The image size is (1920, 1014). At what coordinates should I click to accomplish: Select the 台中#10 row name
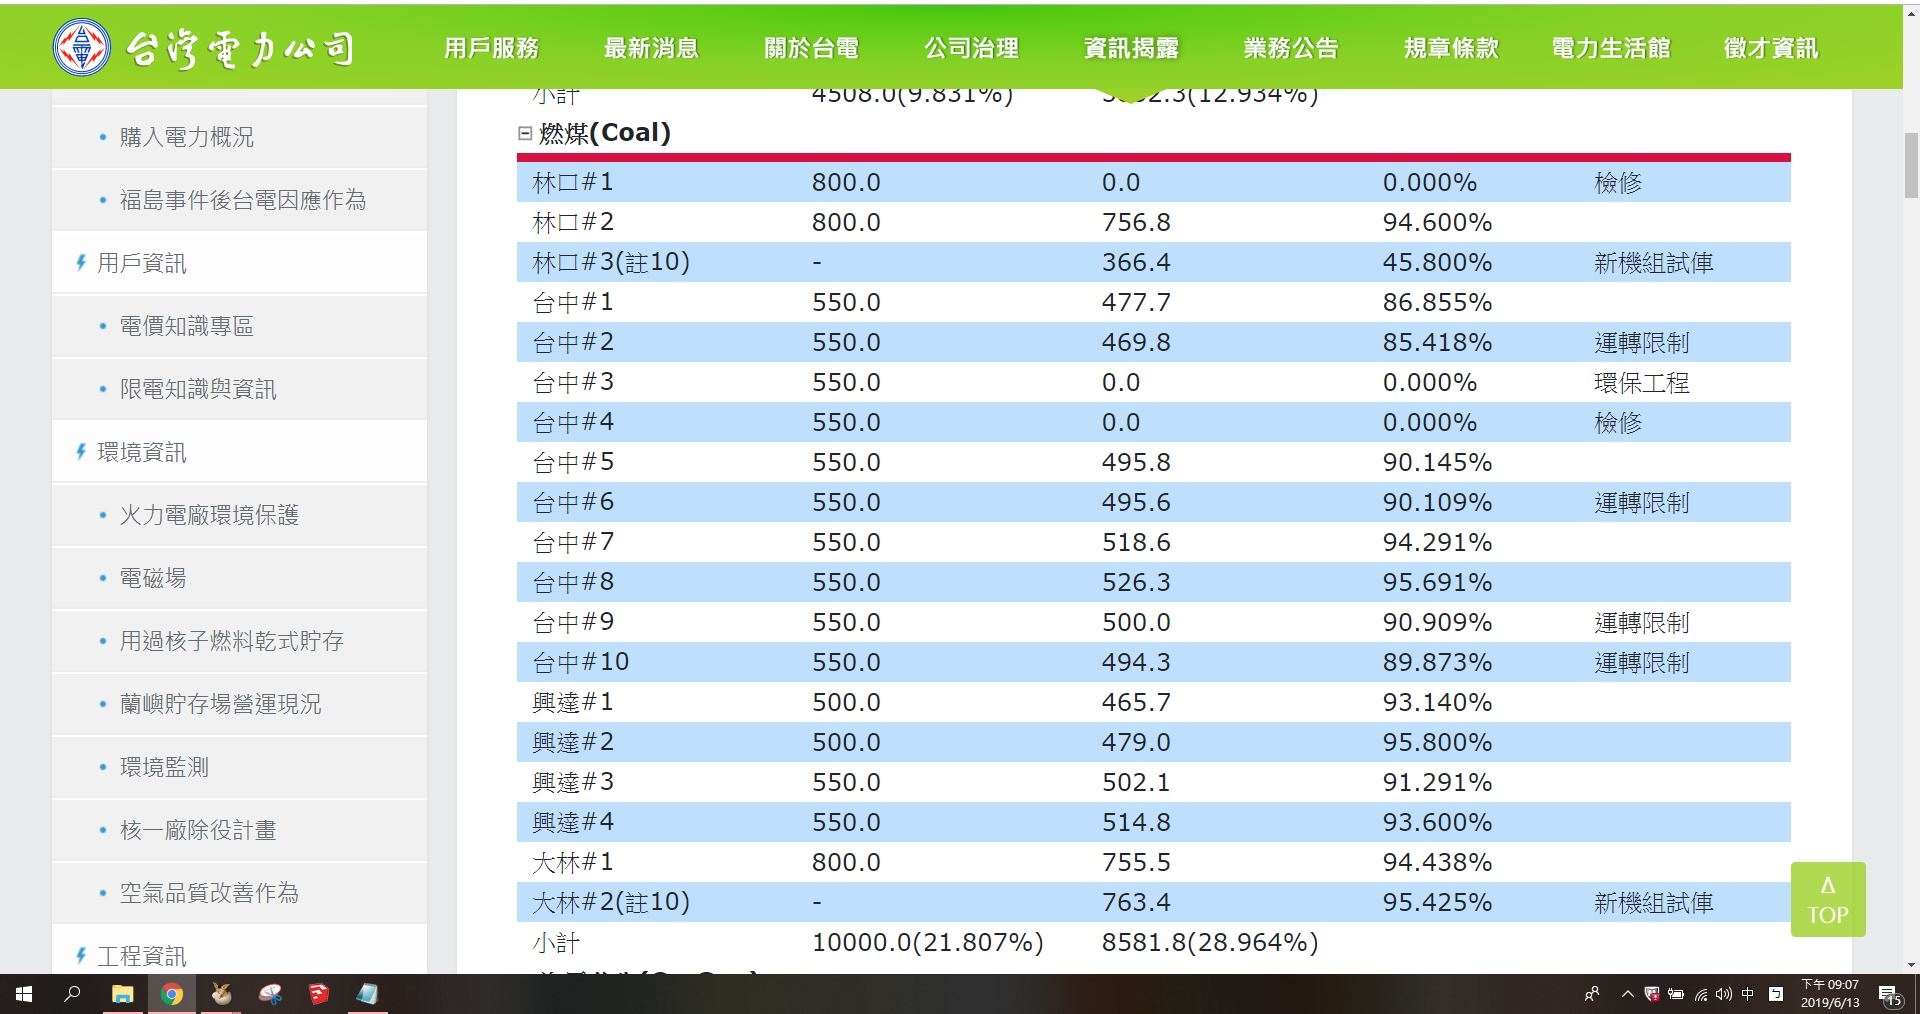[581, 662]
